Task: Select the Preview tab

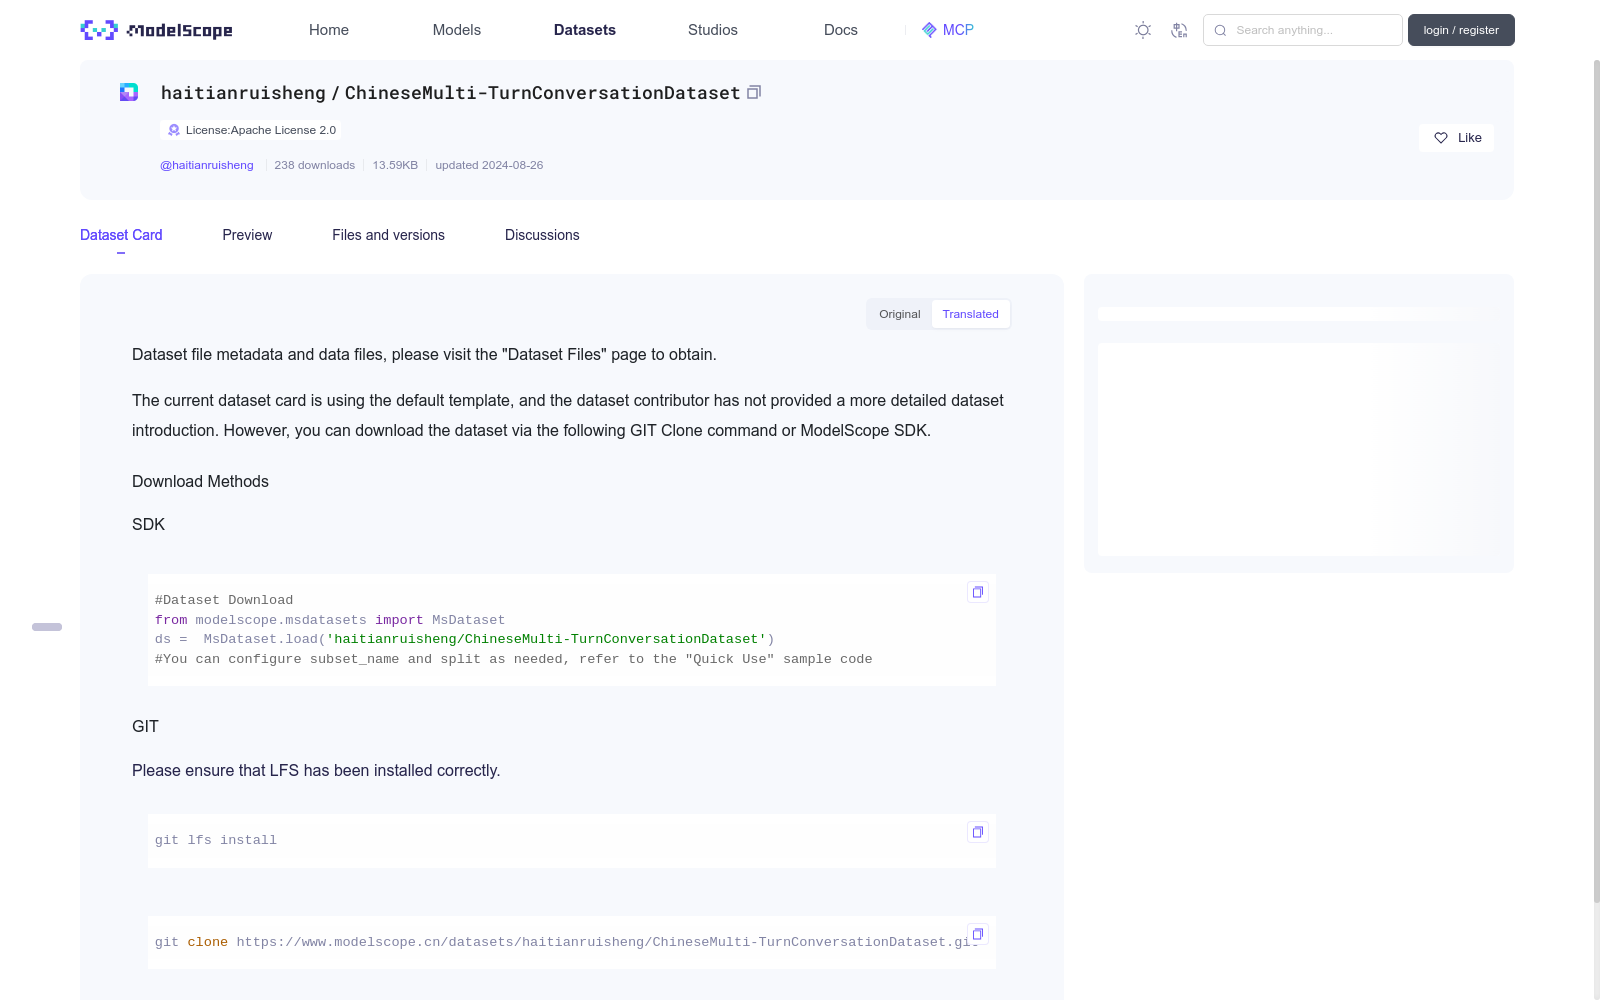Action: click(247, 235)
